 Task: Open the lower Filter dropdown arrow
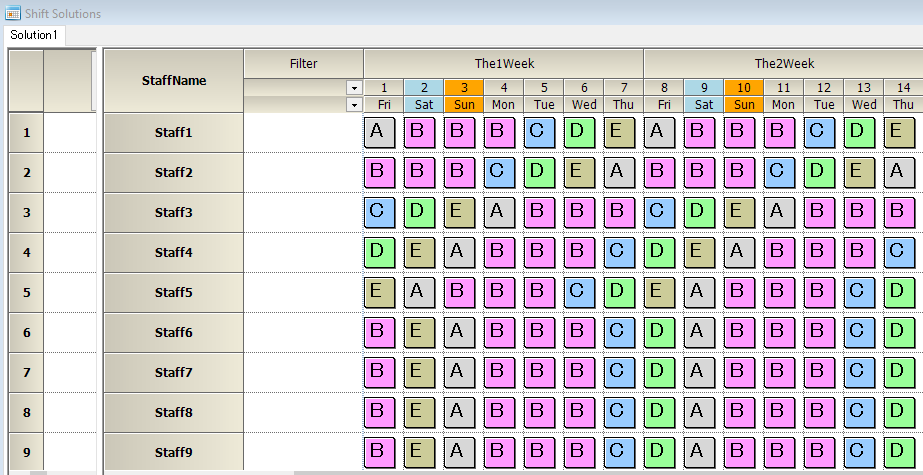pyautogui.click(x=354, y=104)
